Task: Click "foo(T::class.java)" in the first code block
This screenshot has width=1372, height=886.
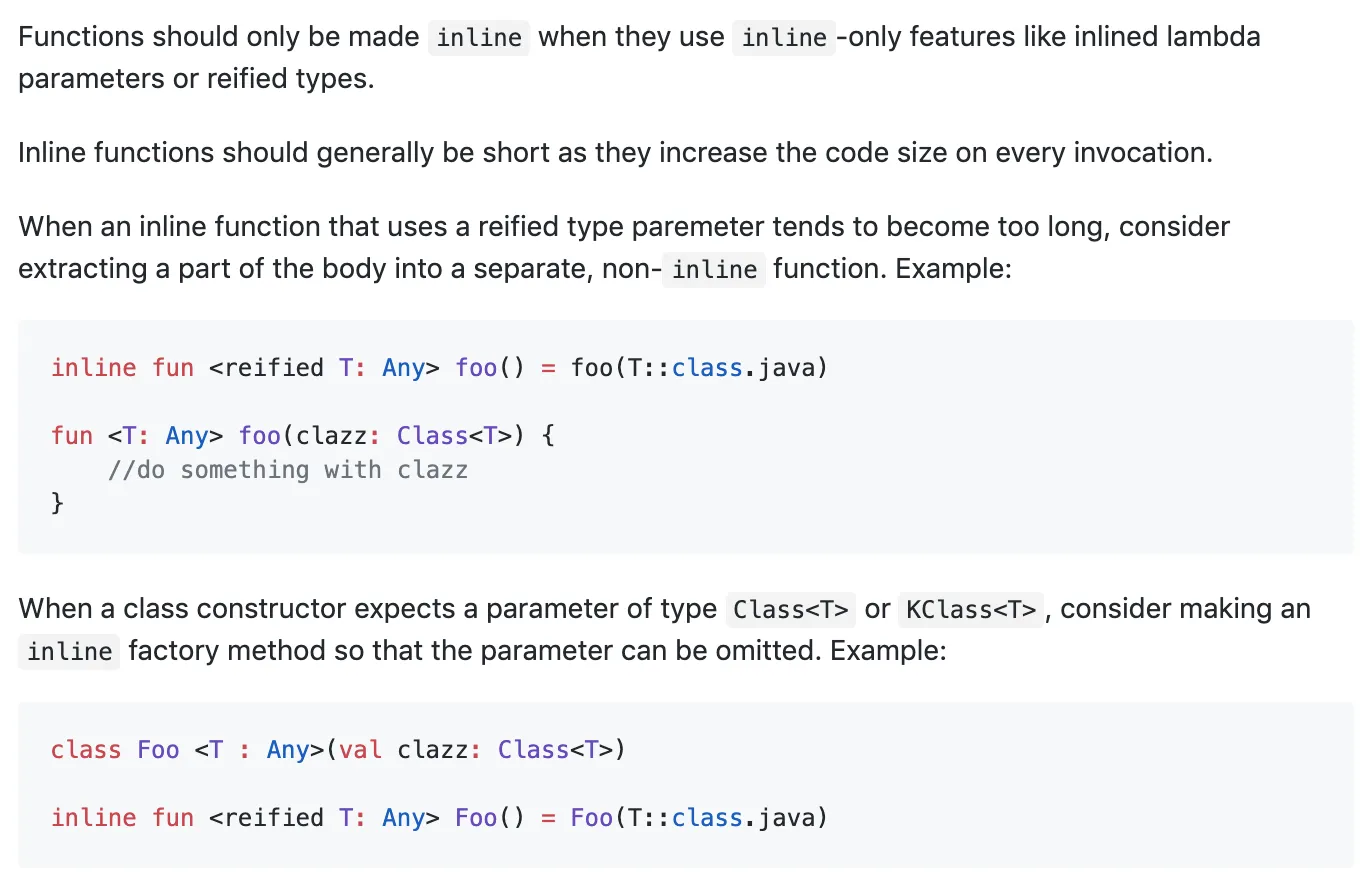Action: pos(699,368)
